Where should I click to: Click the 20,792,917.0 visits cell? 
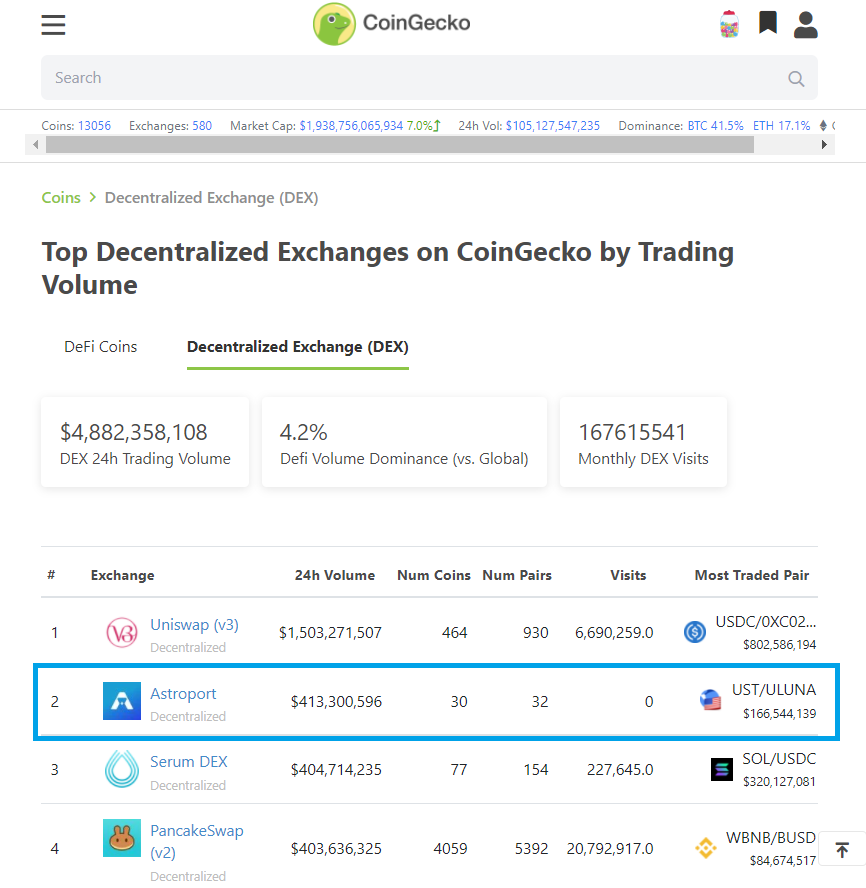coord(610,849)
